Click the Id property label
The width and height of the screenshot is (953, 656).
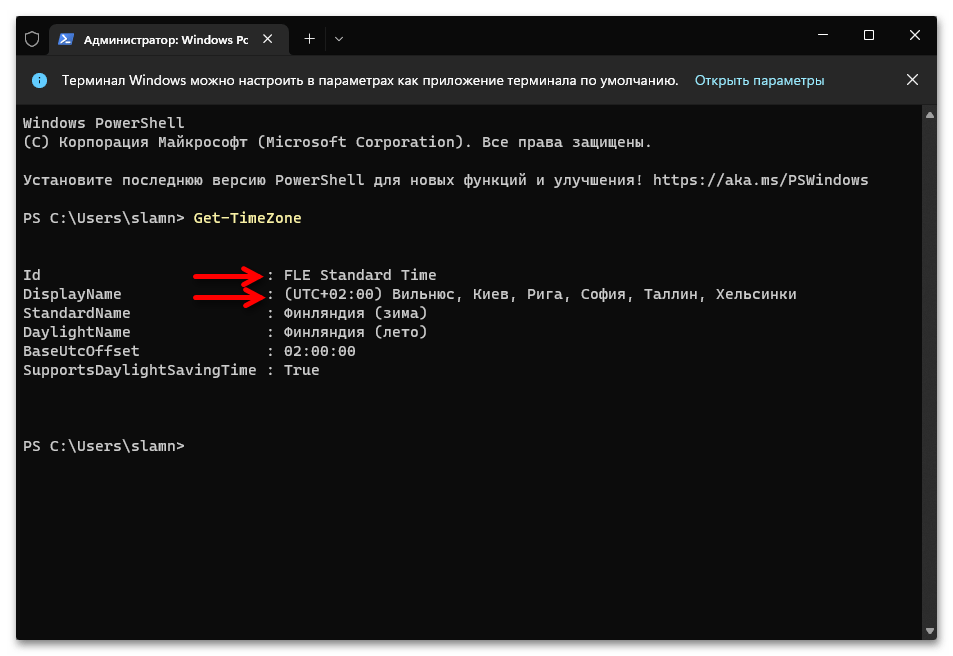32,275
